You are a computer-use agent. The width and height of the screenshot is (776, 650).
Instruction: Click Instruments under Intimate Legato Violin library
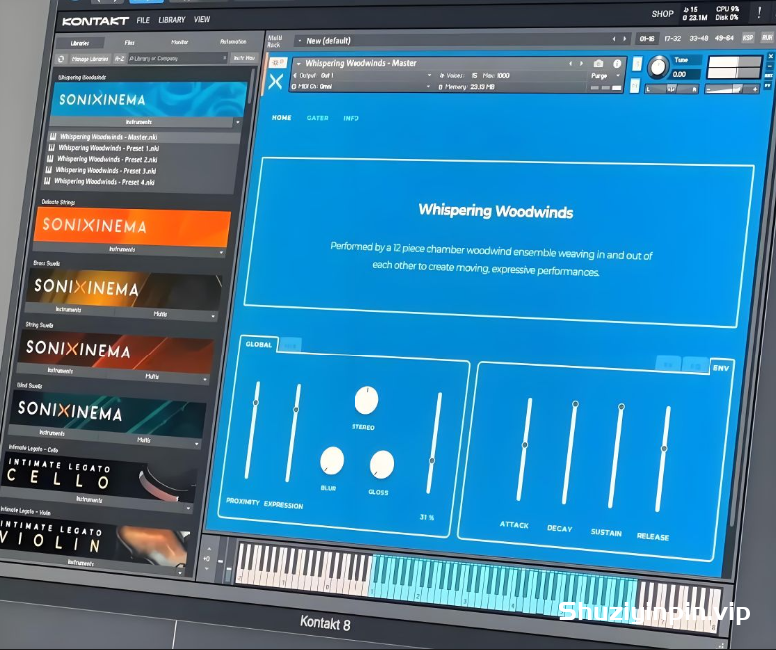tap(81, 562)
